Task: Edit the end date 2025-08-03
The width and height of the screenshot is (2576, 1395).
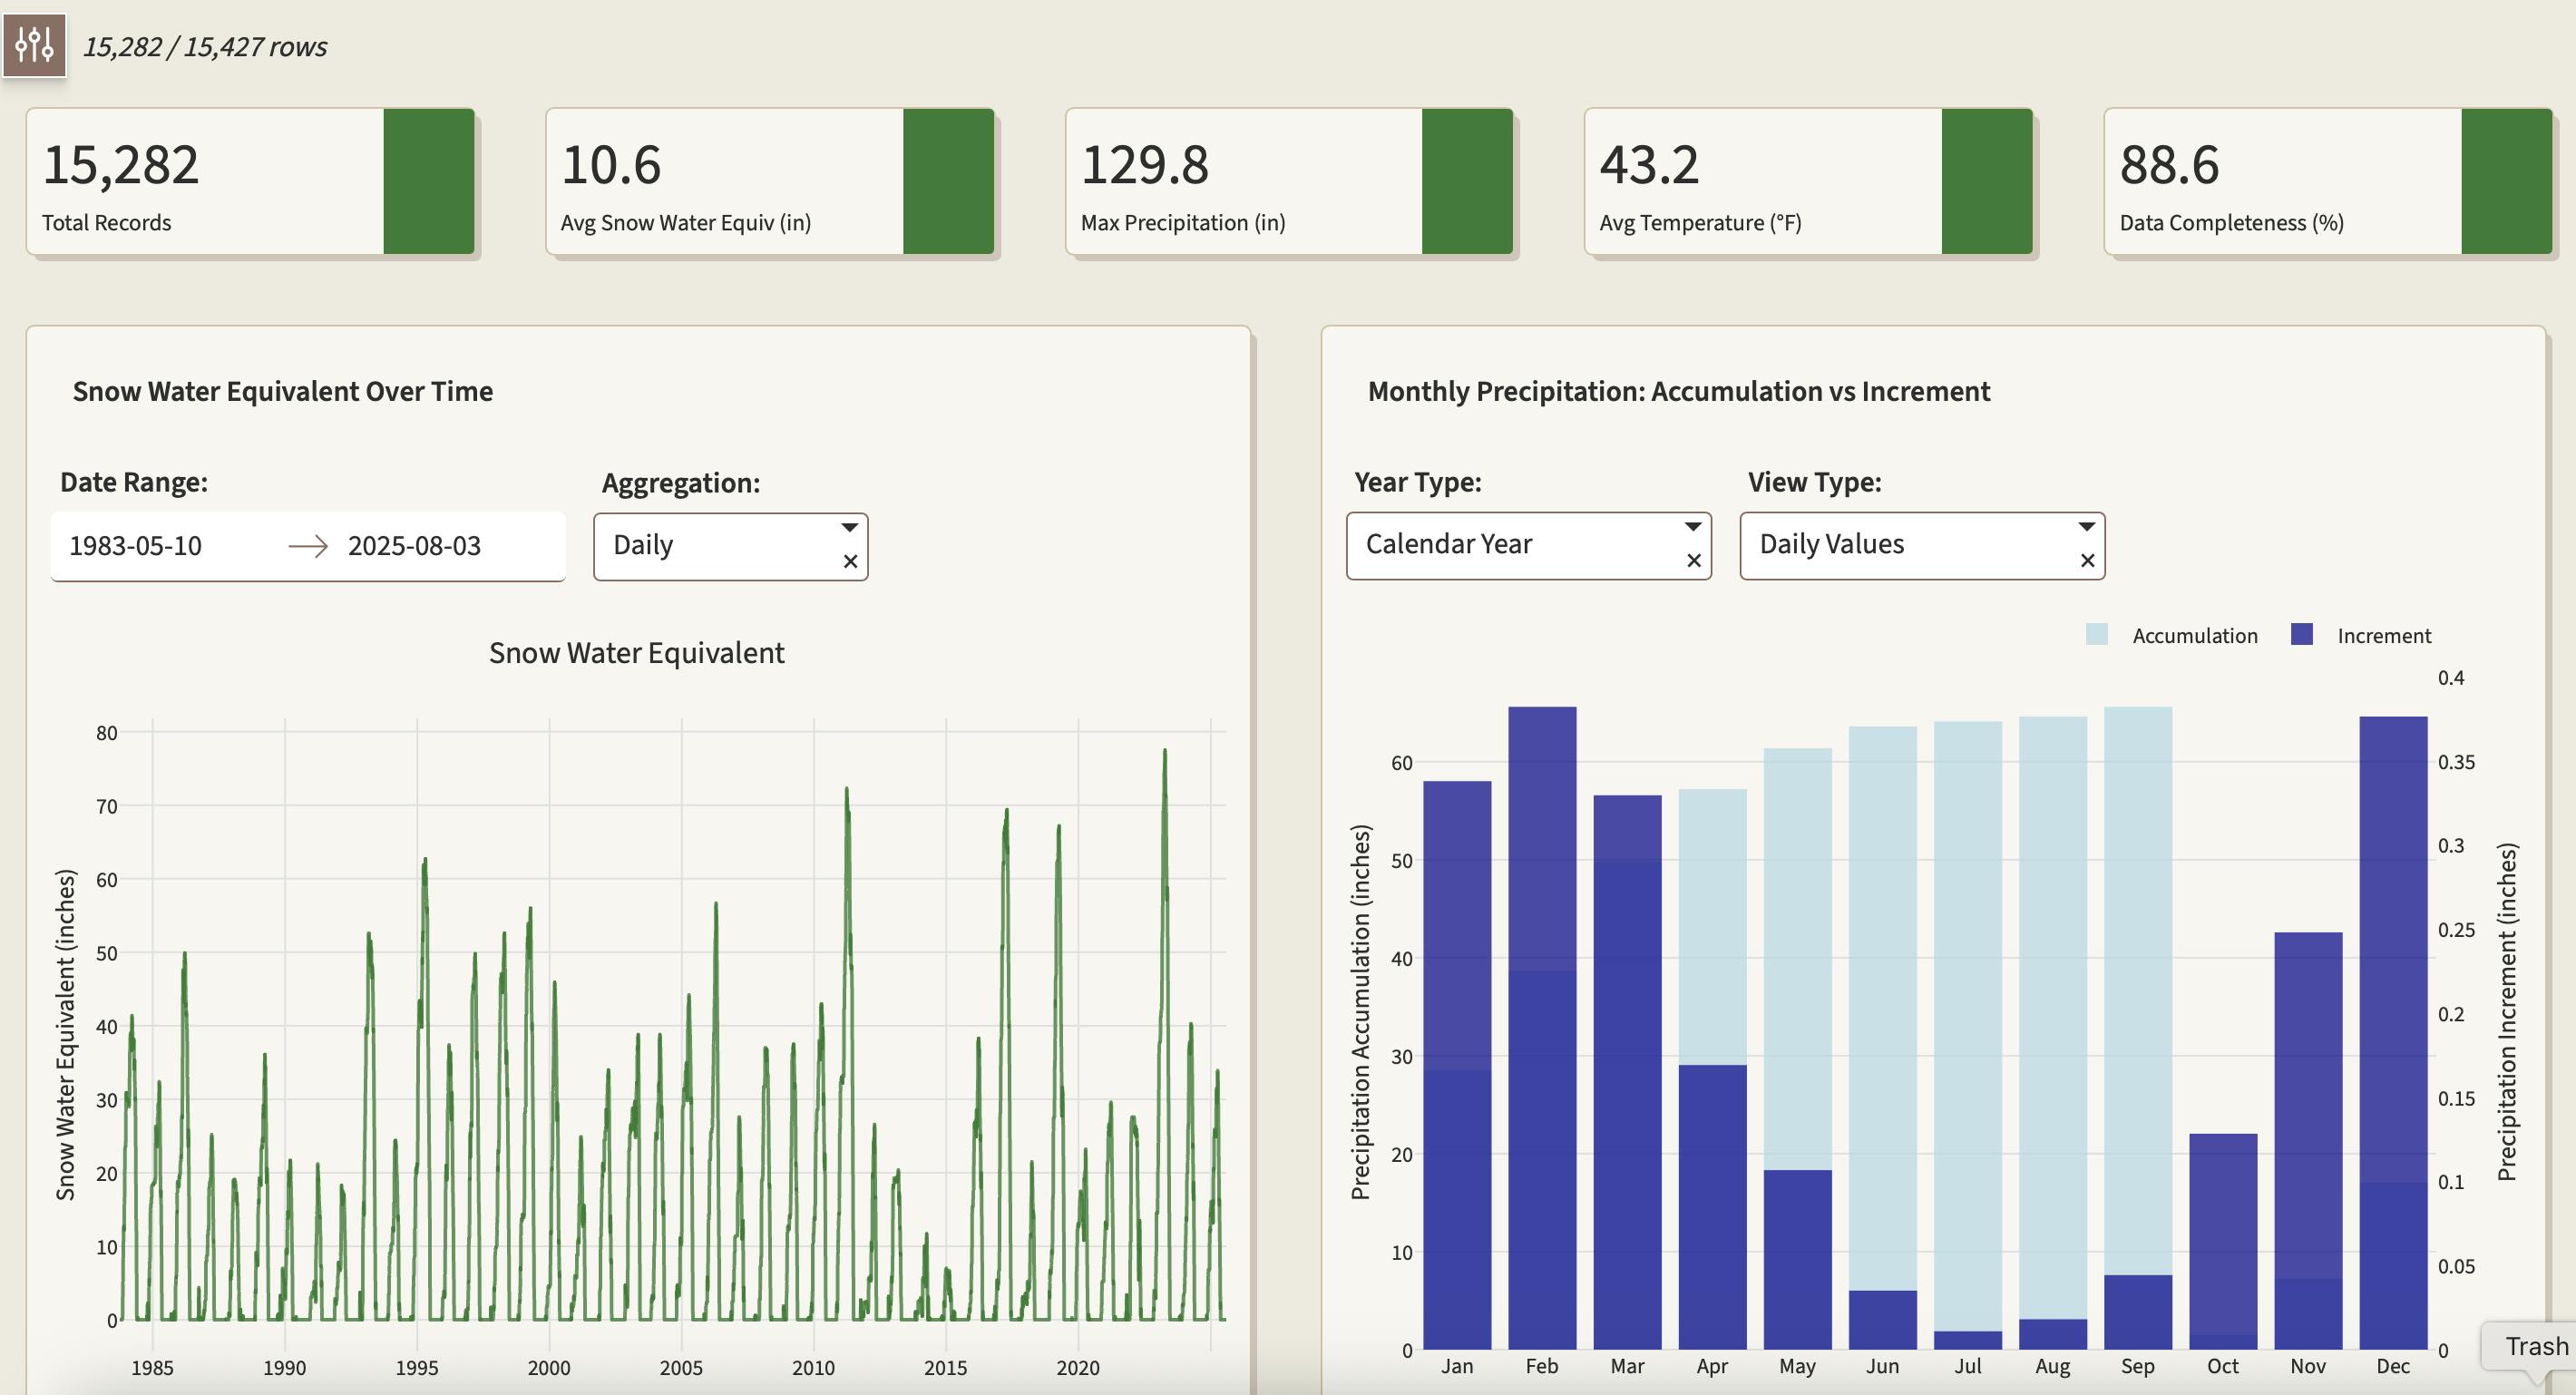Action: coord(414,546)
